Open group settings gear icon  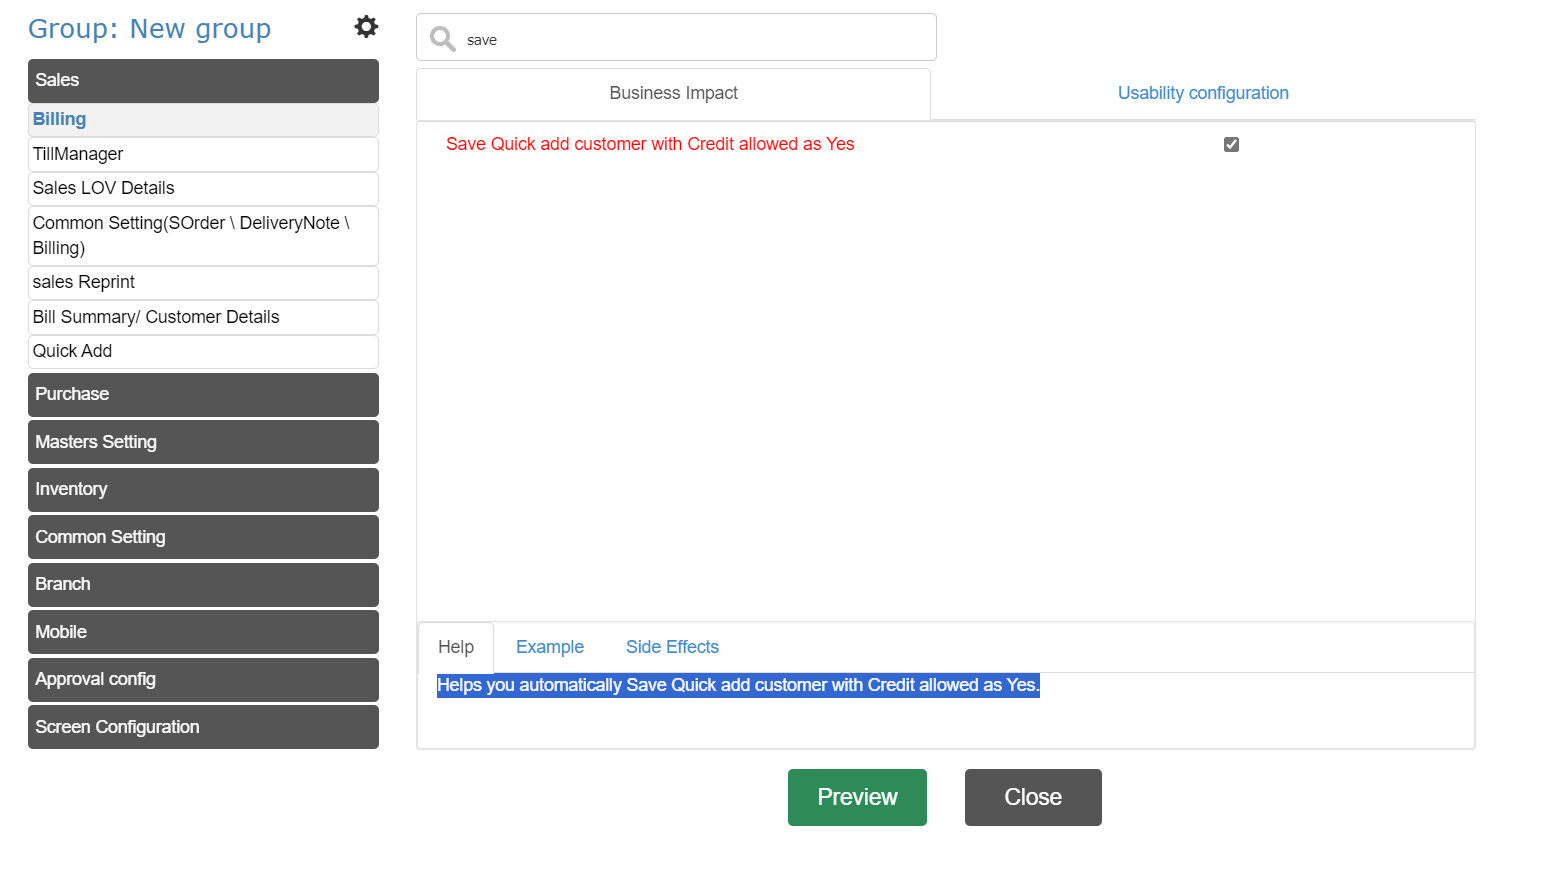point(366,27)
